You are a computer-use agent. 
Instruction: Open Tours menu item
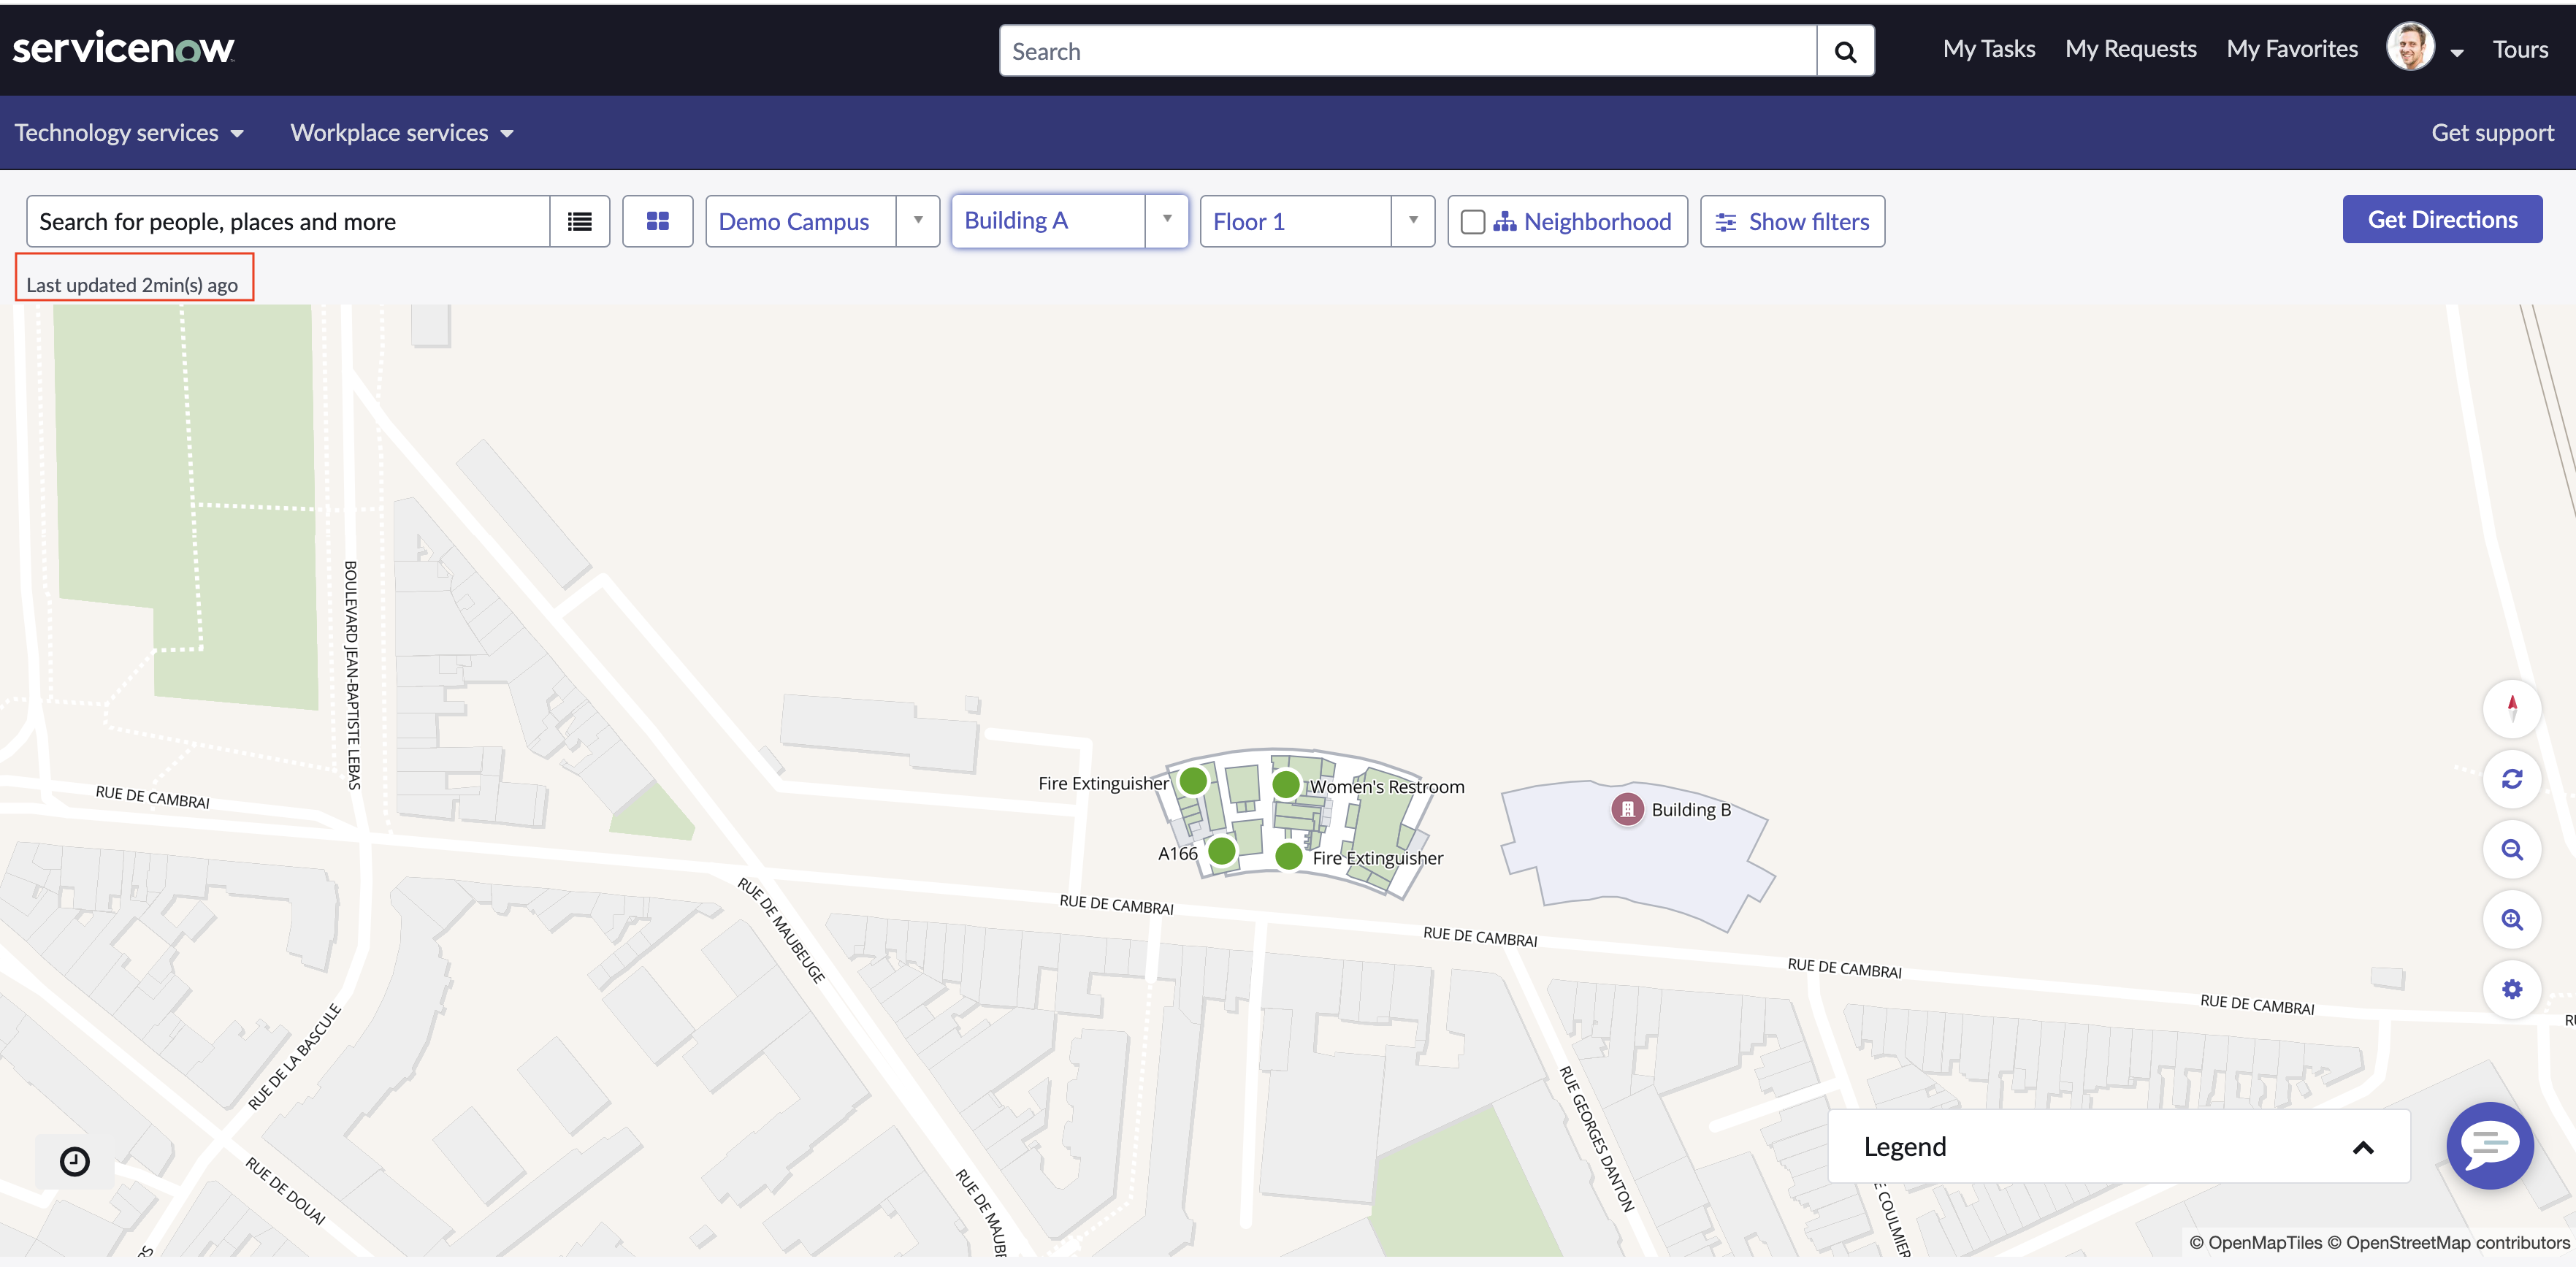point(2520,49)
